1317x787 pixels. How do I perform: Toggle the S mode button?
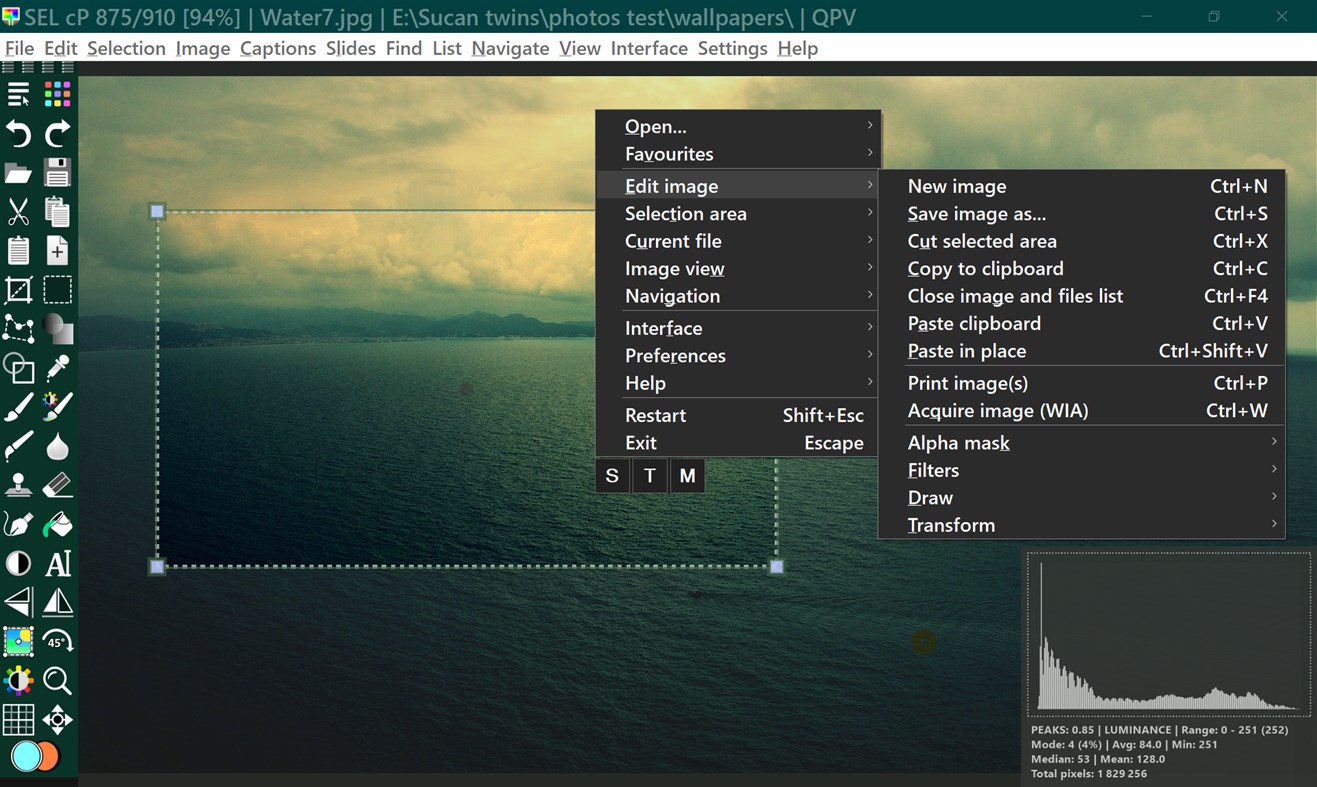point(612,476)
